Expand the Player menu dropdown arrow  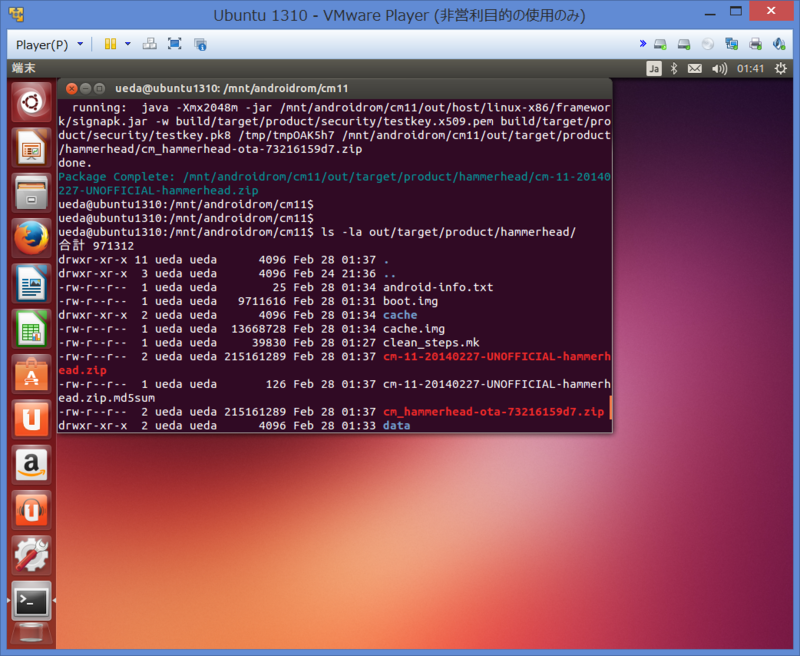(x=80, y=44)
